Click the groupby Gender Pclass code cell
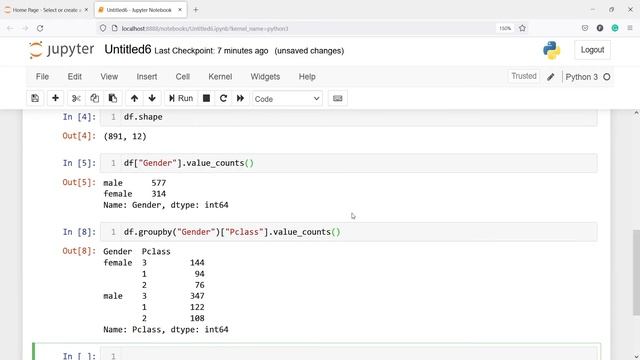The image size is (640, 360). coord(349,232)
